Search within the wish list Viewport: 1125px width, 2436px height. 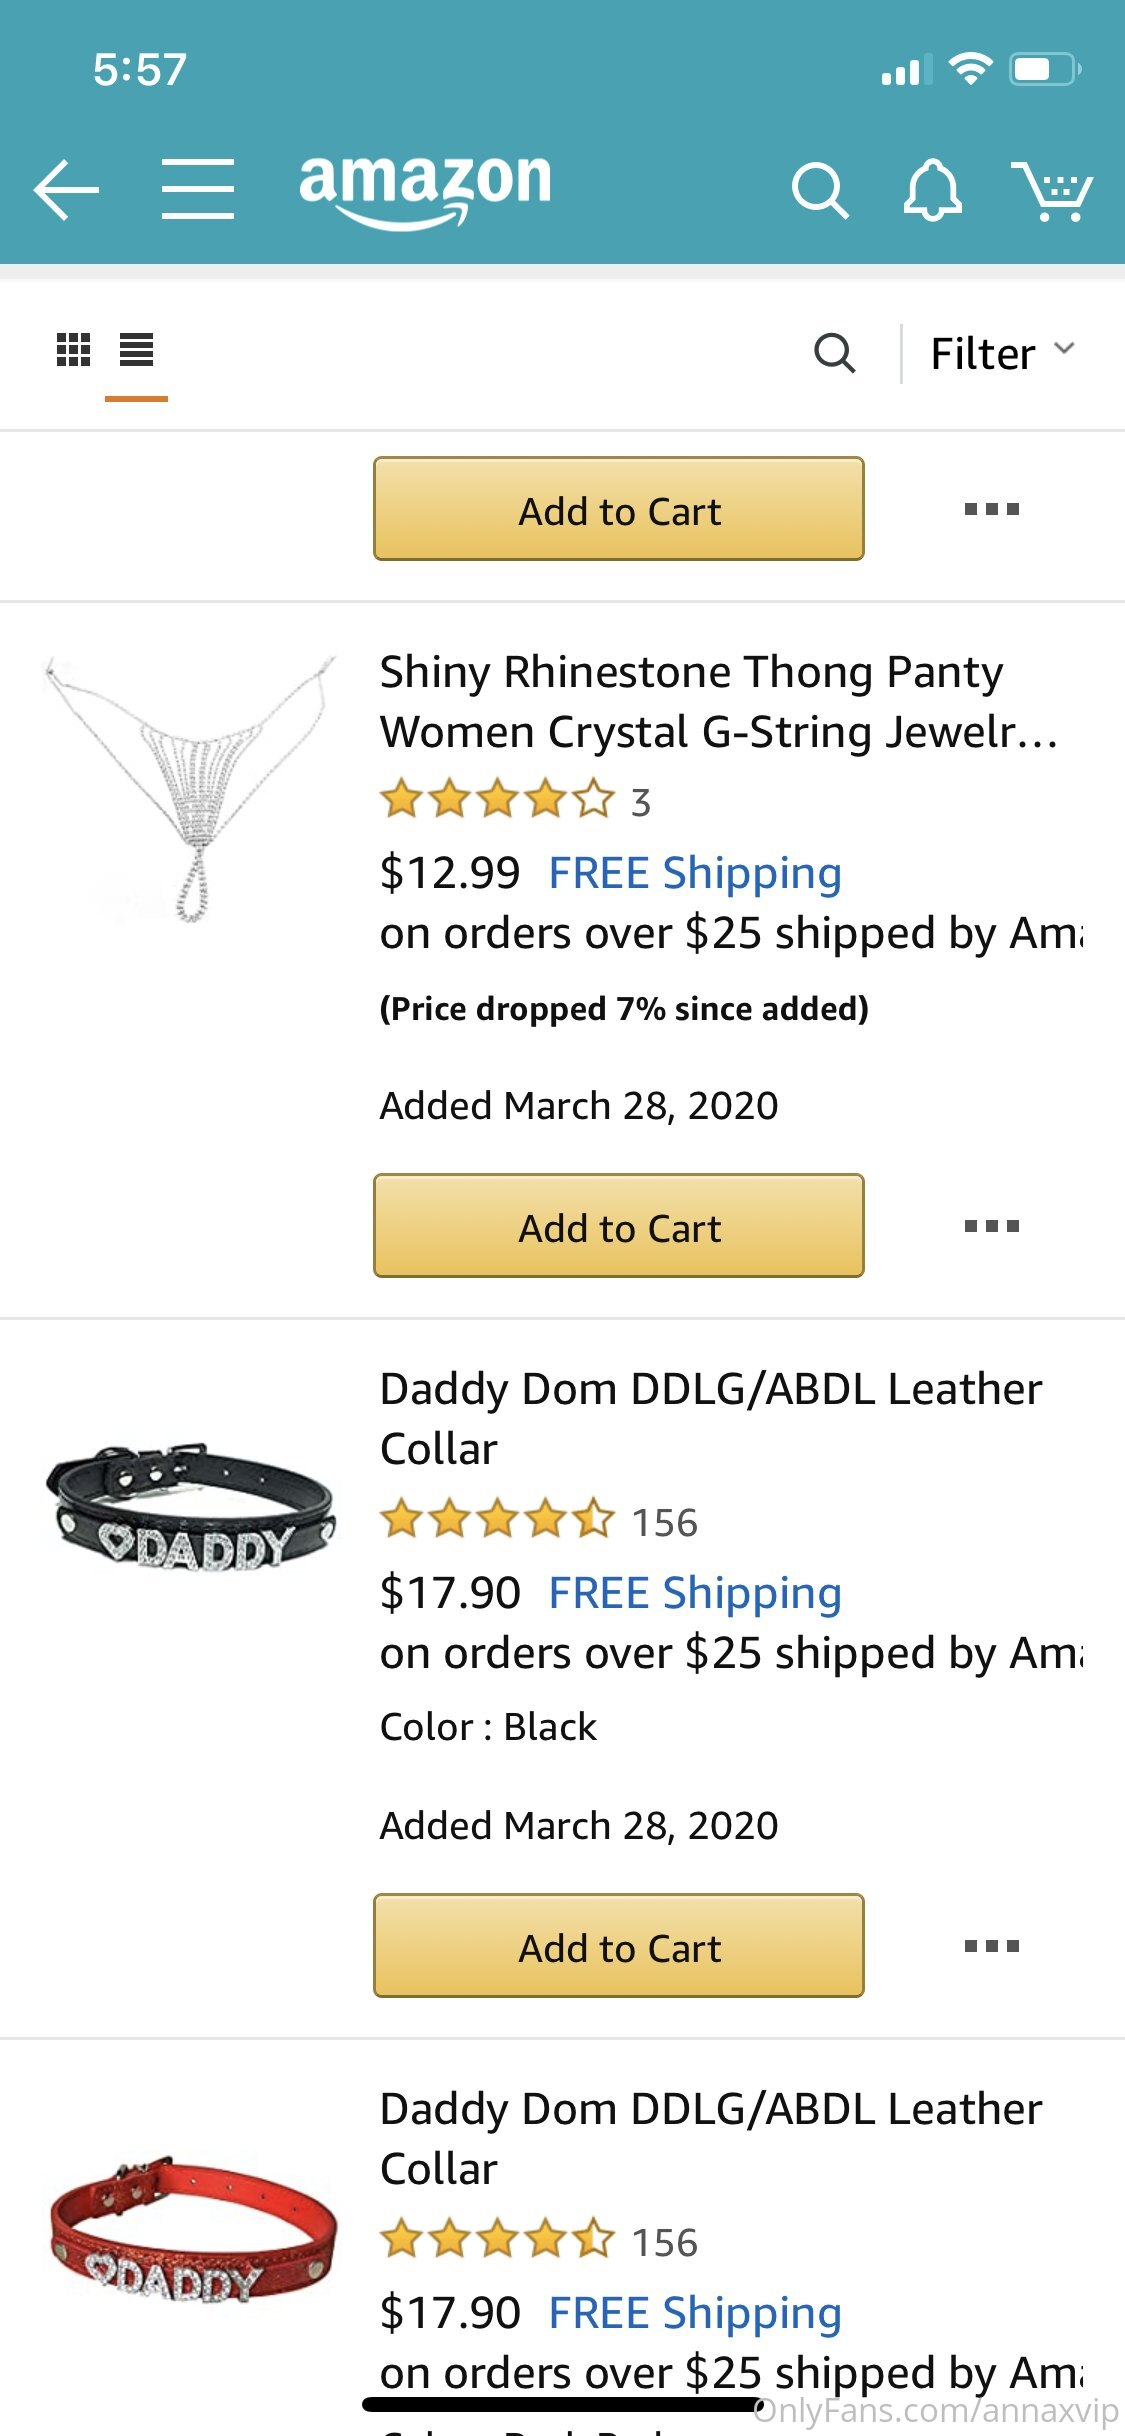coord(834,353)
